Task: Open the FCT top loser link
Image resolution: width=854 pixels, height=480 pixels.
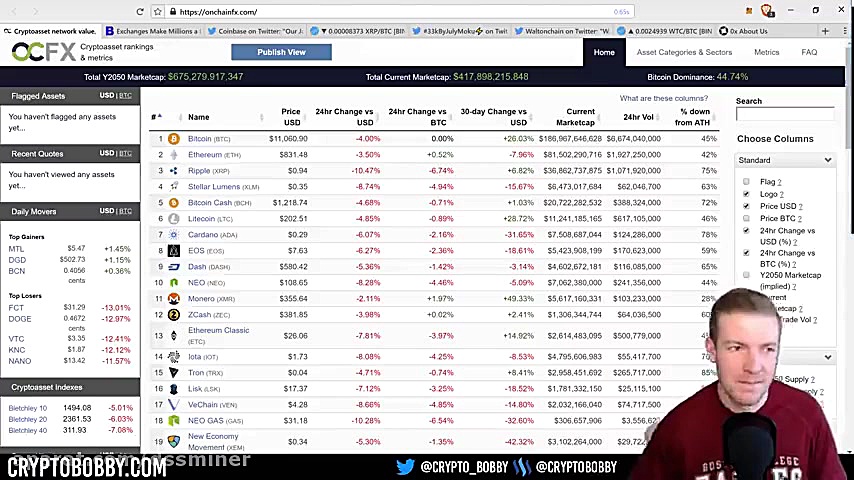Action: [x=16, y=307]
